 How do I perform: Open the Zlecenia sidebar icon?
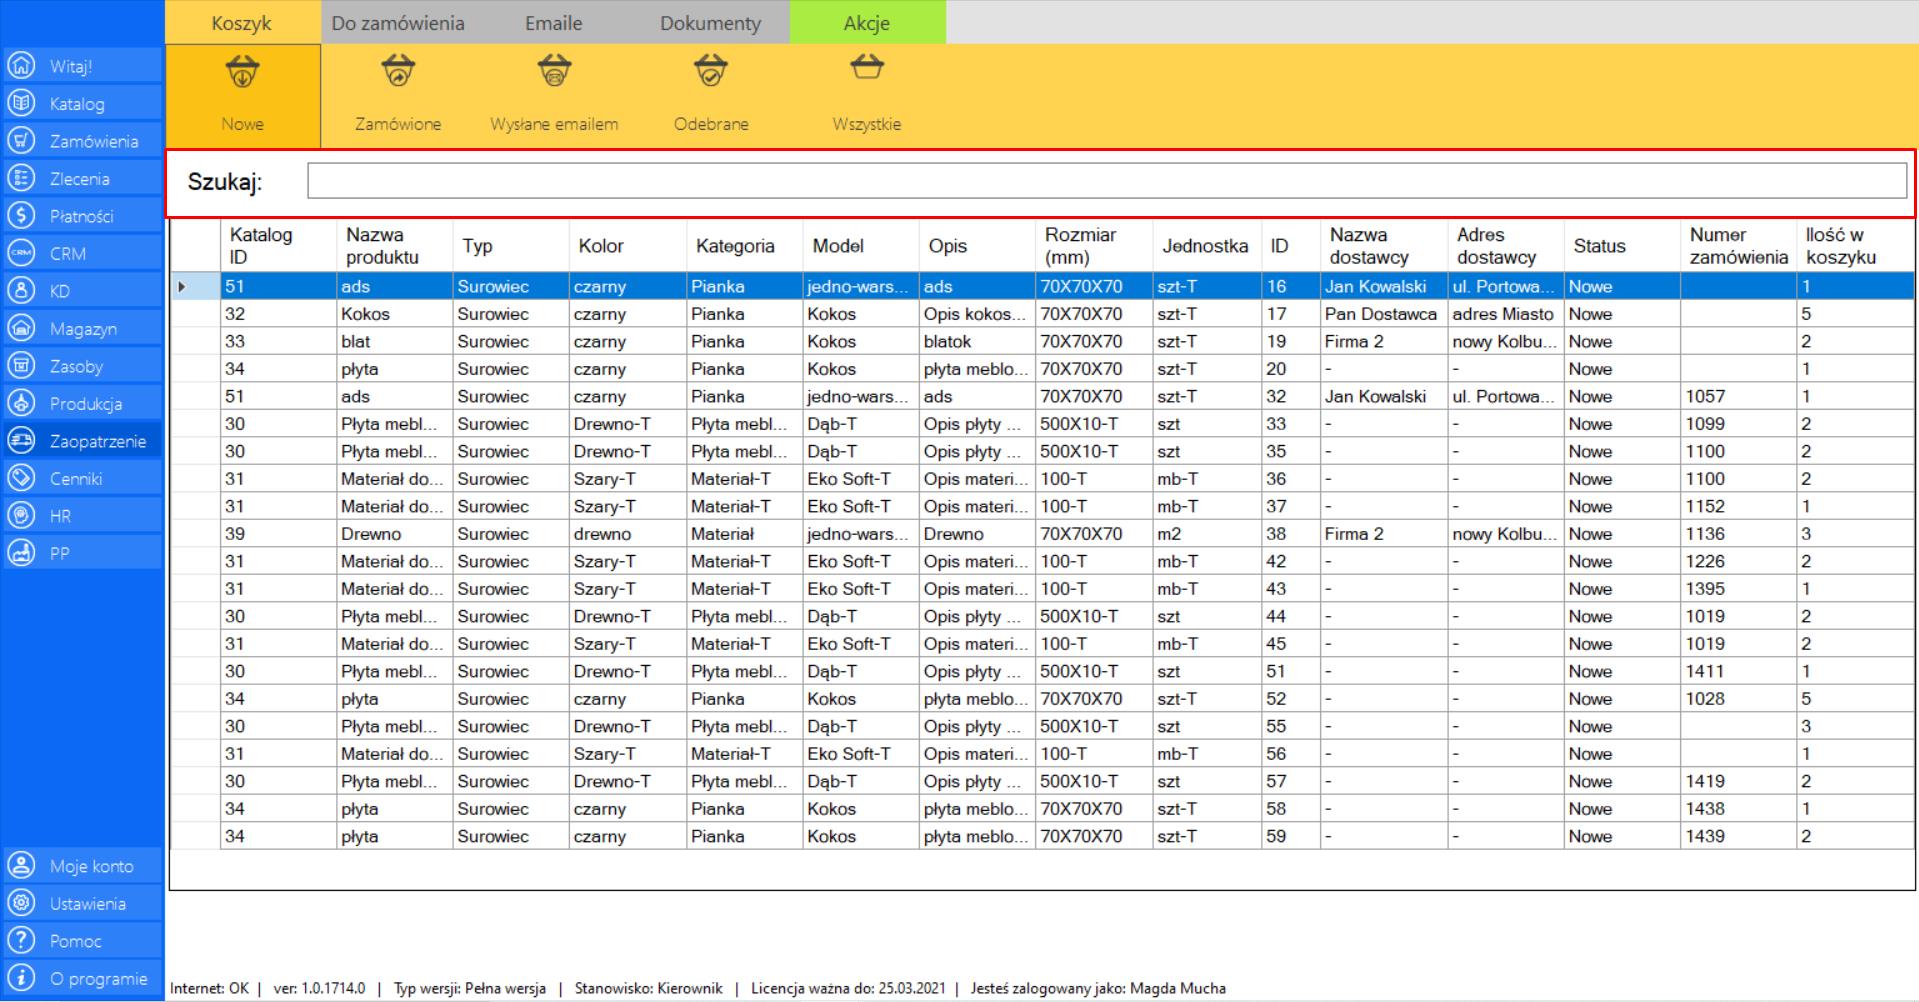[x=21, y=178]
